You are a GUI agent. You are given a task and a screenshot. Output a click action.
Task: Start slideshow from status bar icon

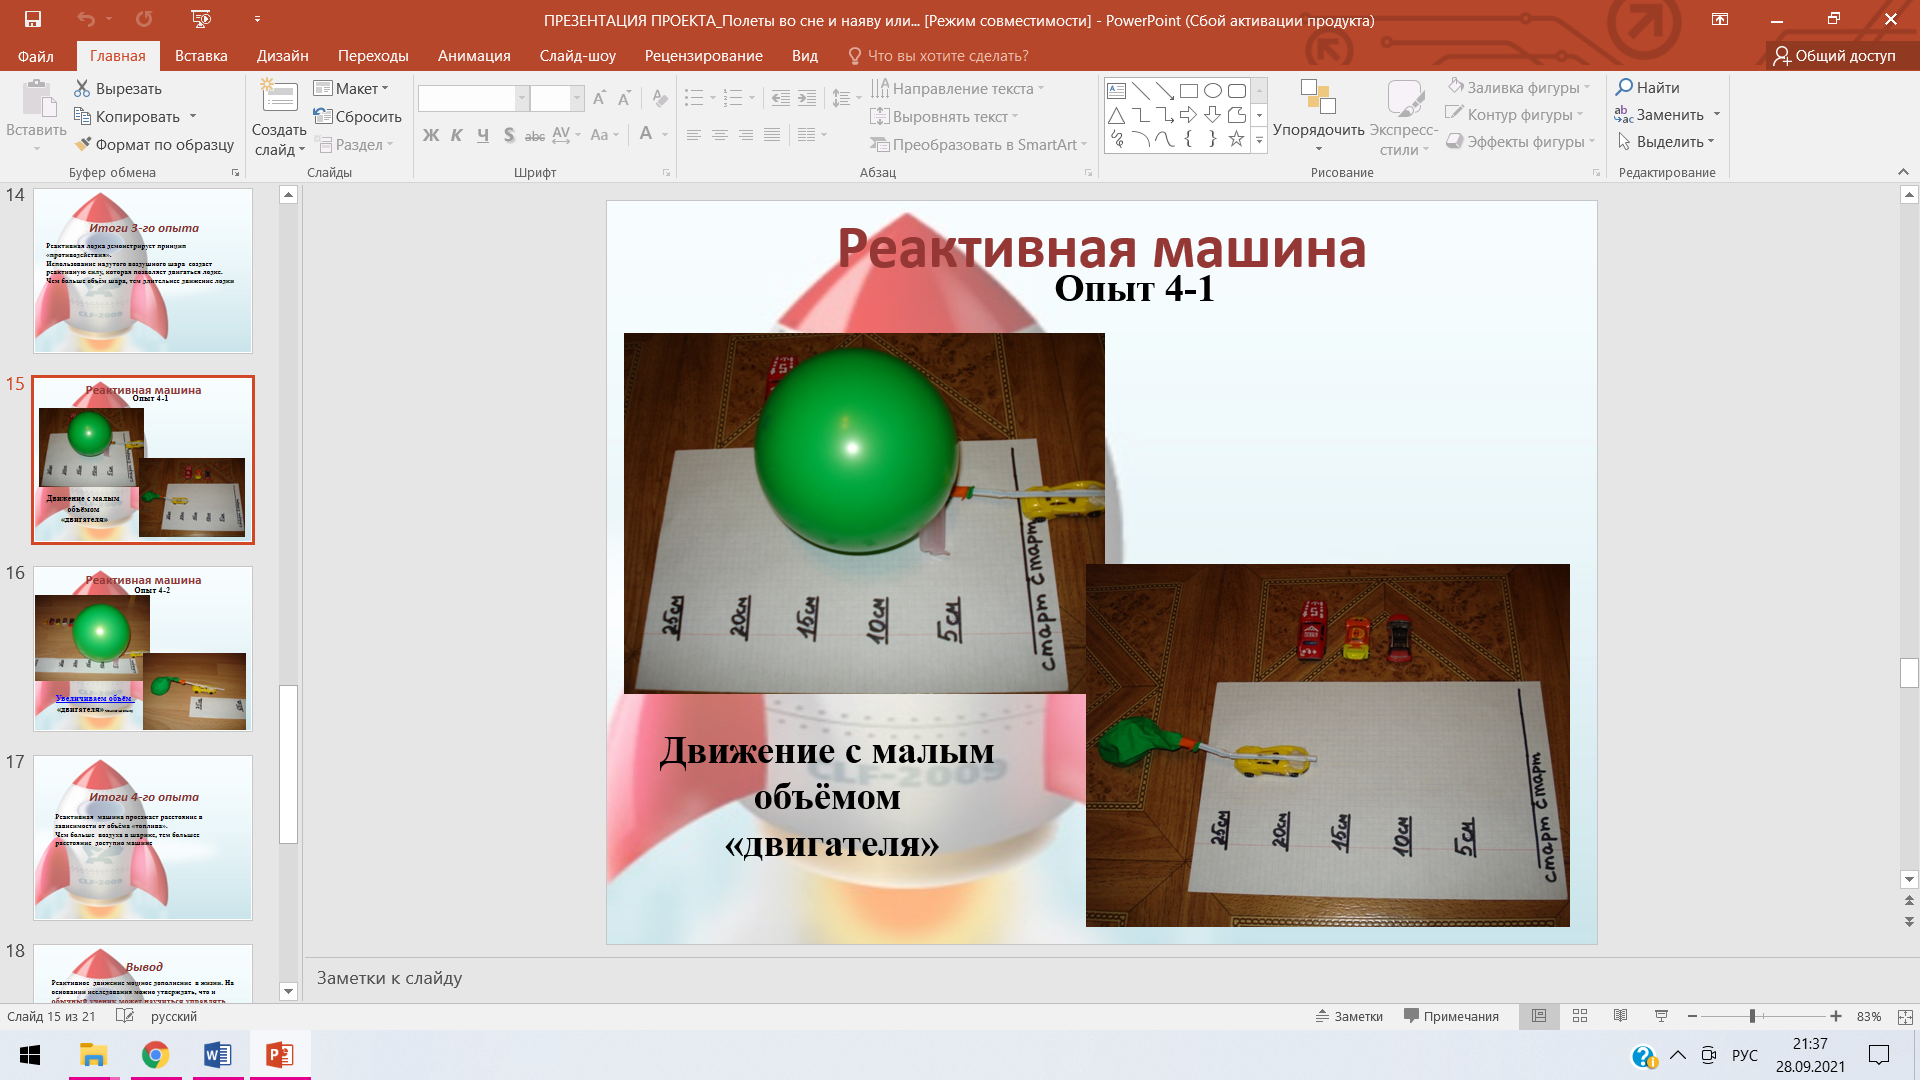tap(1661, 1016)
